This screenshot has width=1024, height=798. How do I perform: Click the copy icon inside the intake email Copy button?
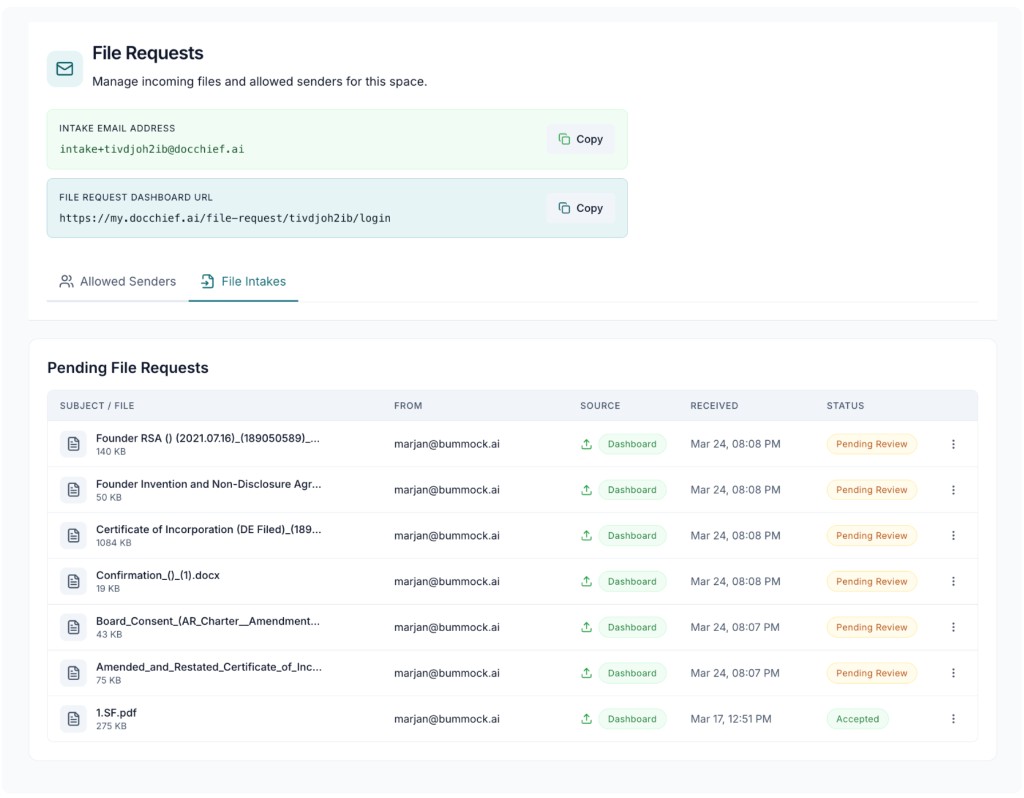(x=564, y=139)
